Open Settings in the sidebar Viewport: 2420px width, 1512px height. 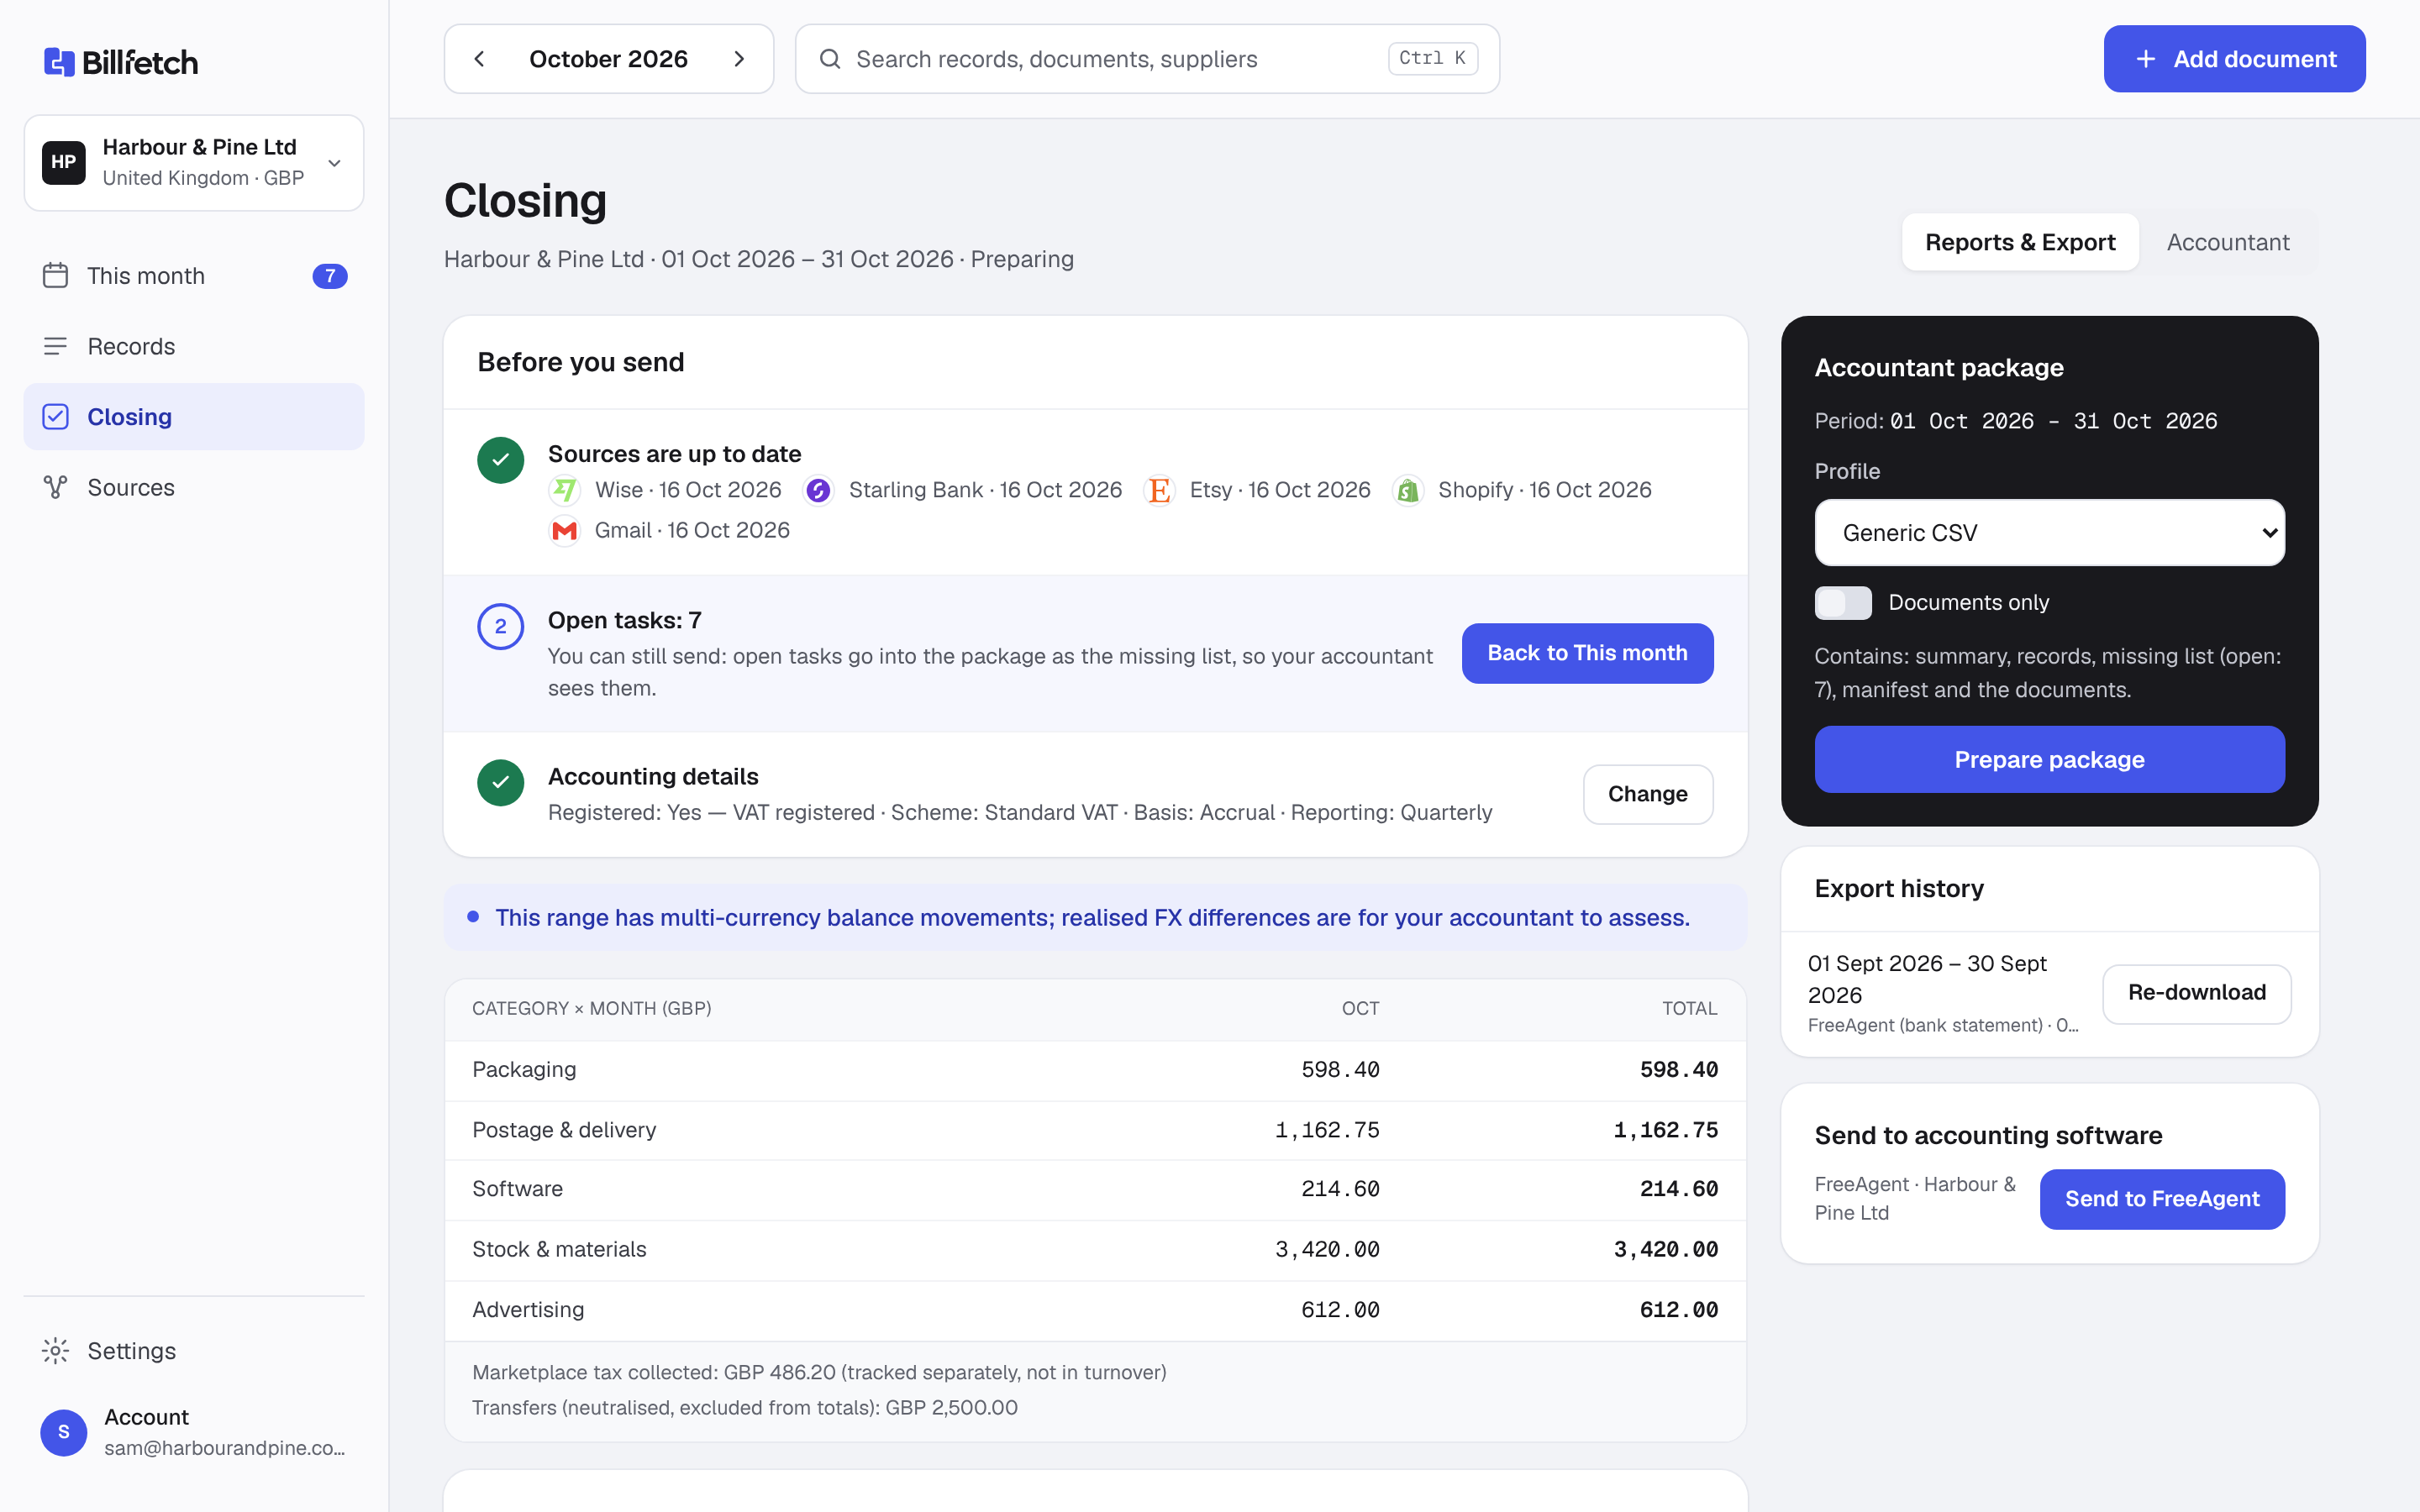coord(194,1351)
